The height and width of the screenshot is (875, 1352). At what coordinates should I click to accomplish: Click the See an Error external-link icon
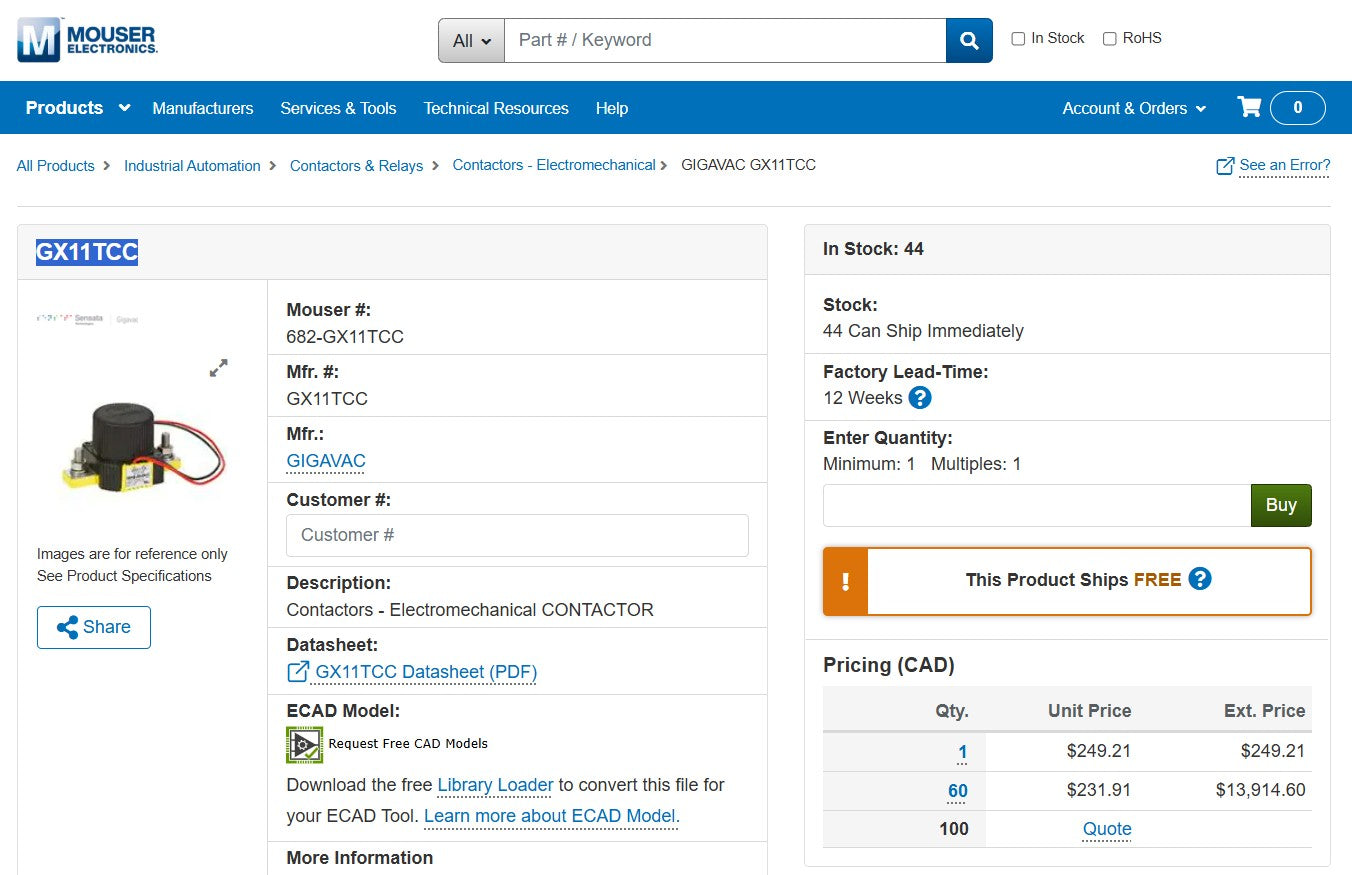1225,166
